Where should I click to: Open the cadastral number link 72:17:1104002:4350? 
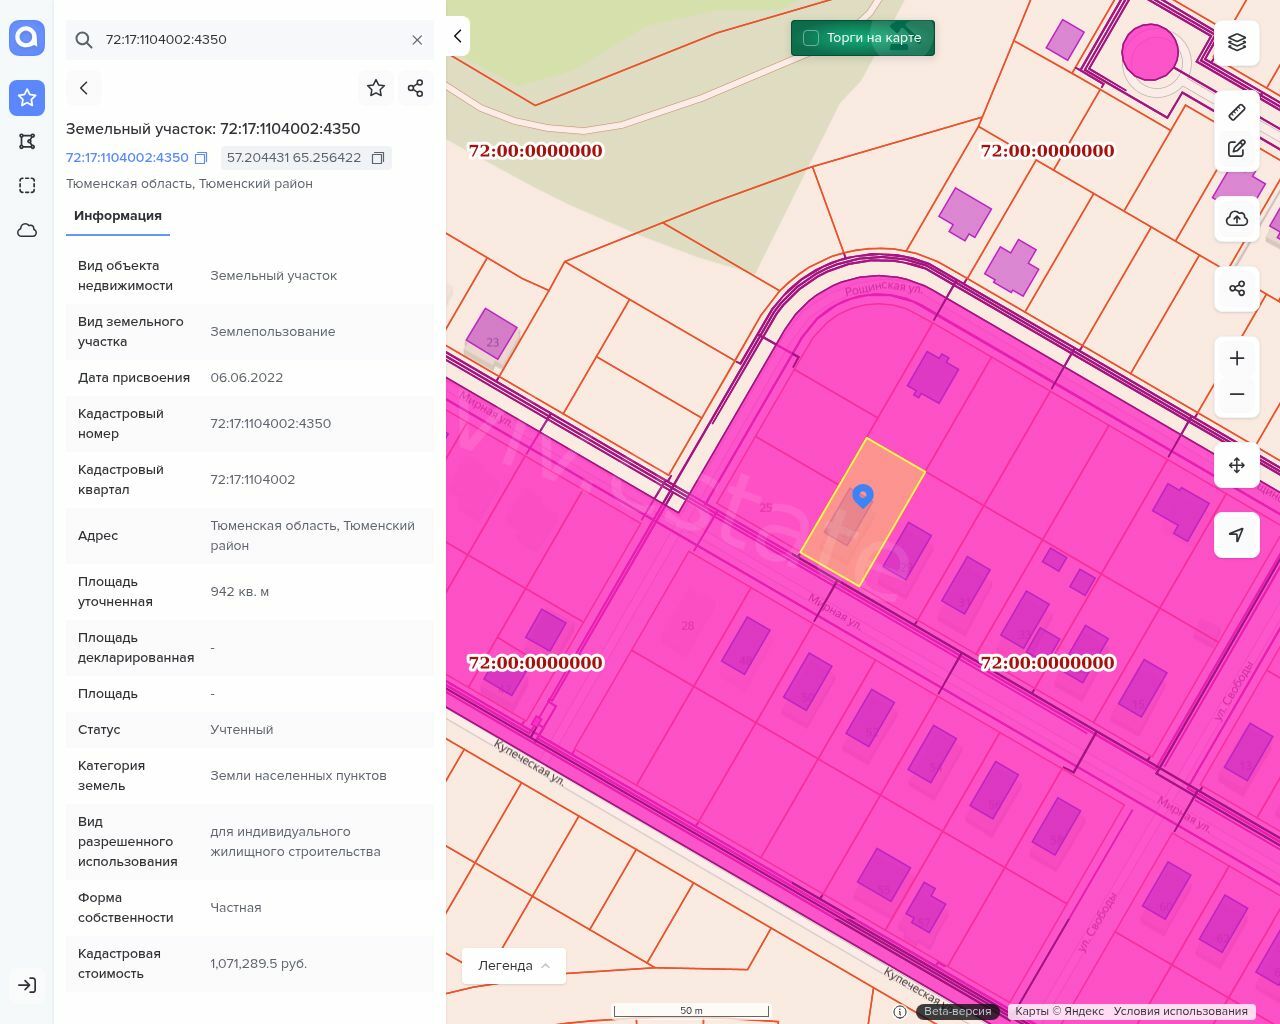(x=127, y=158)
